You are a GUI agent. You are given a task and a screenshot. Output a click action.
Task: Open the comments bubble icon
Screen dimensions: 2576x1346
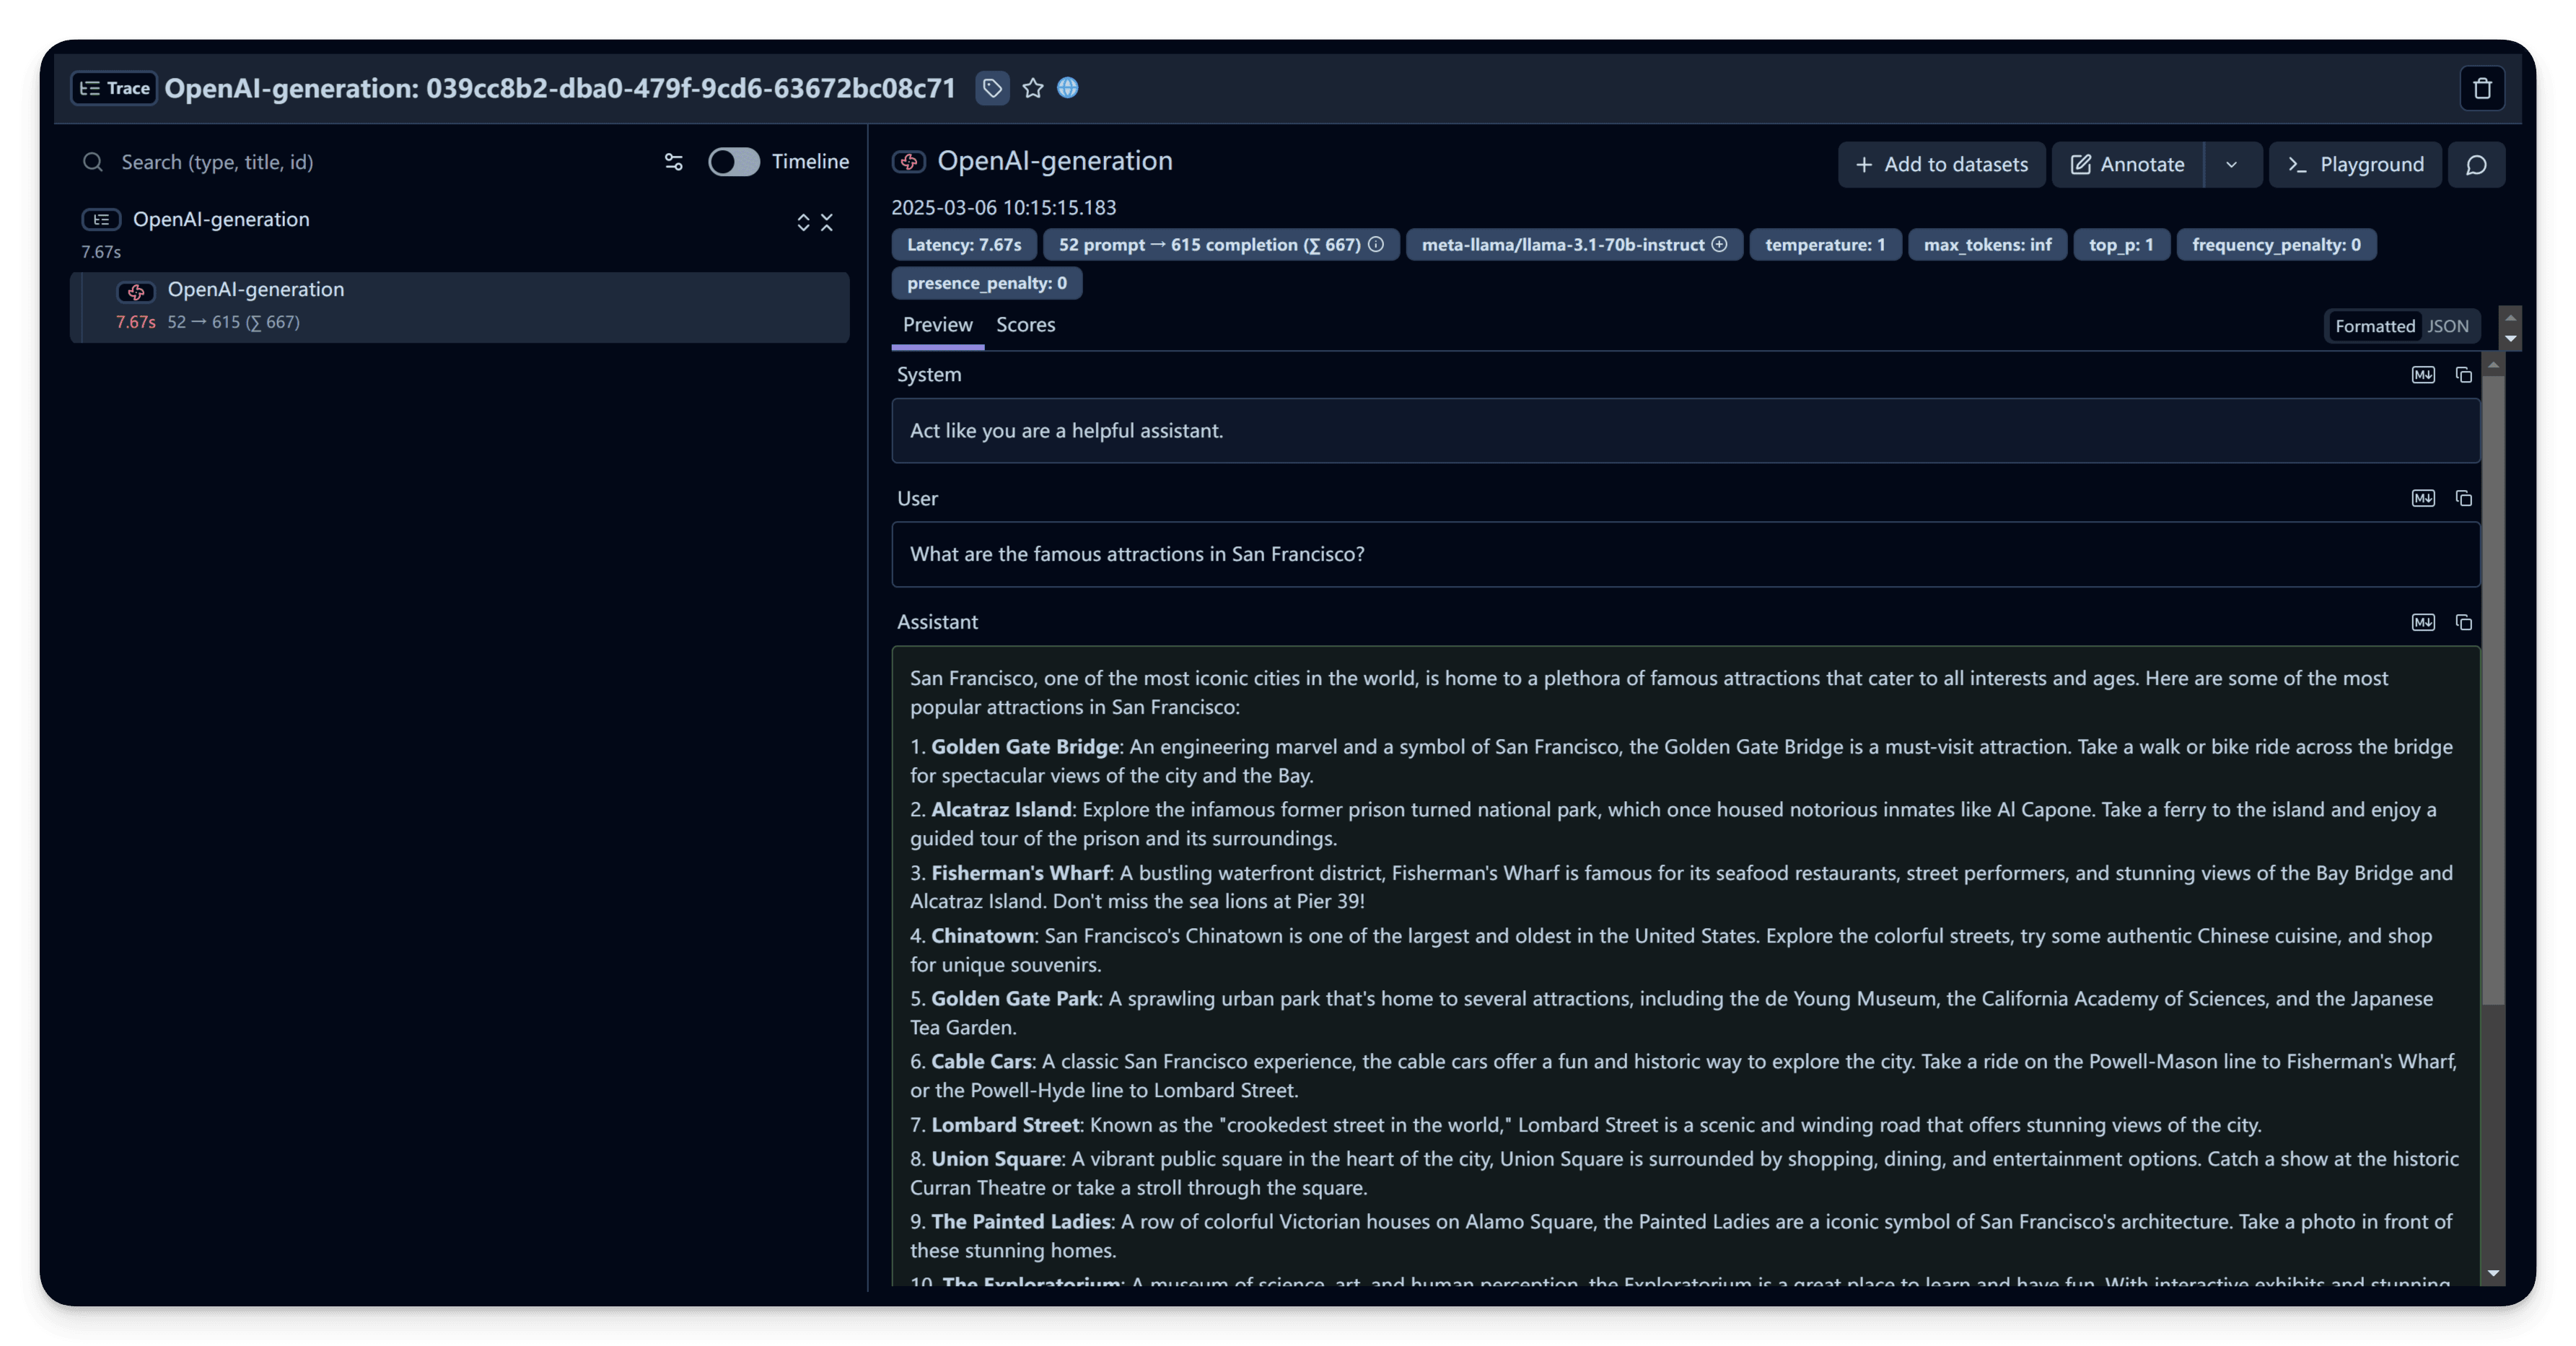tap(2476, 165)
